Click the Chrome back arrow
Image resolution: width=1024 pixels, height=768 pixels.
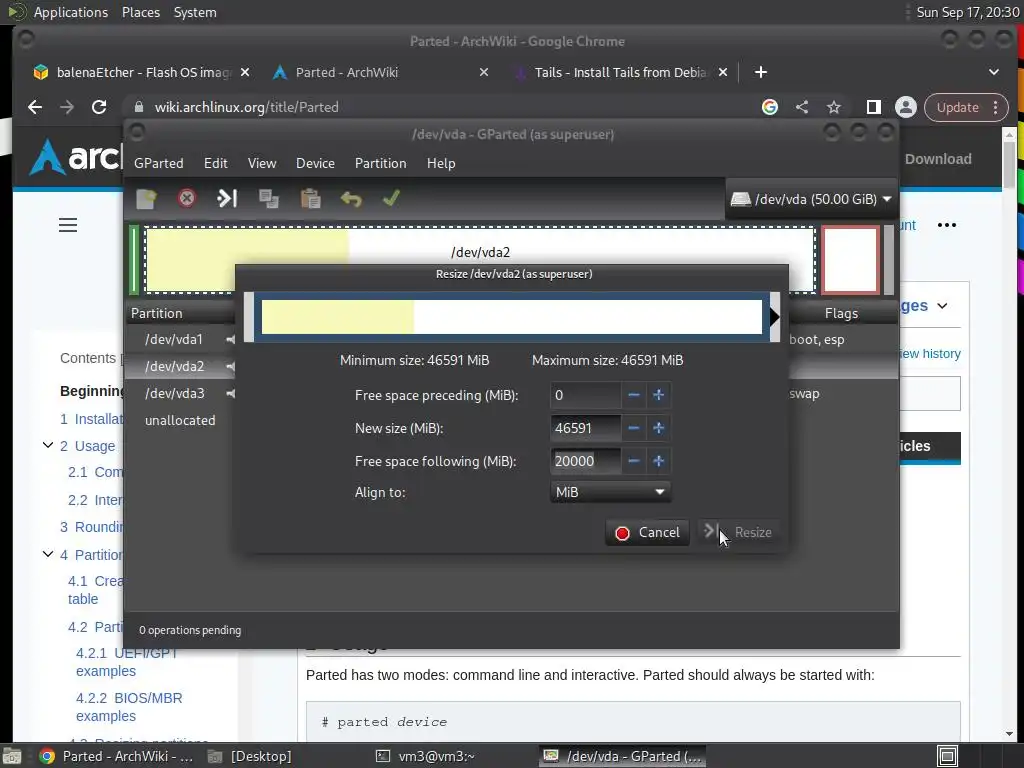point(35,107)
